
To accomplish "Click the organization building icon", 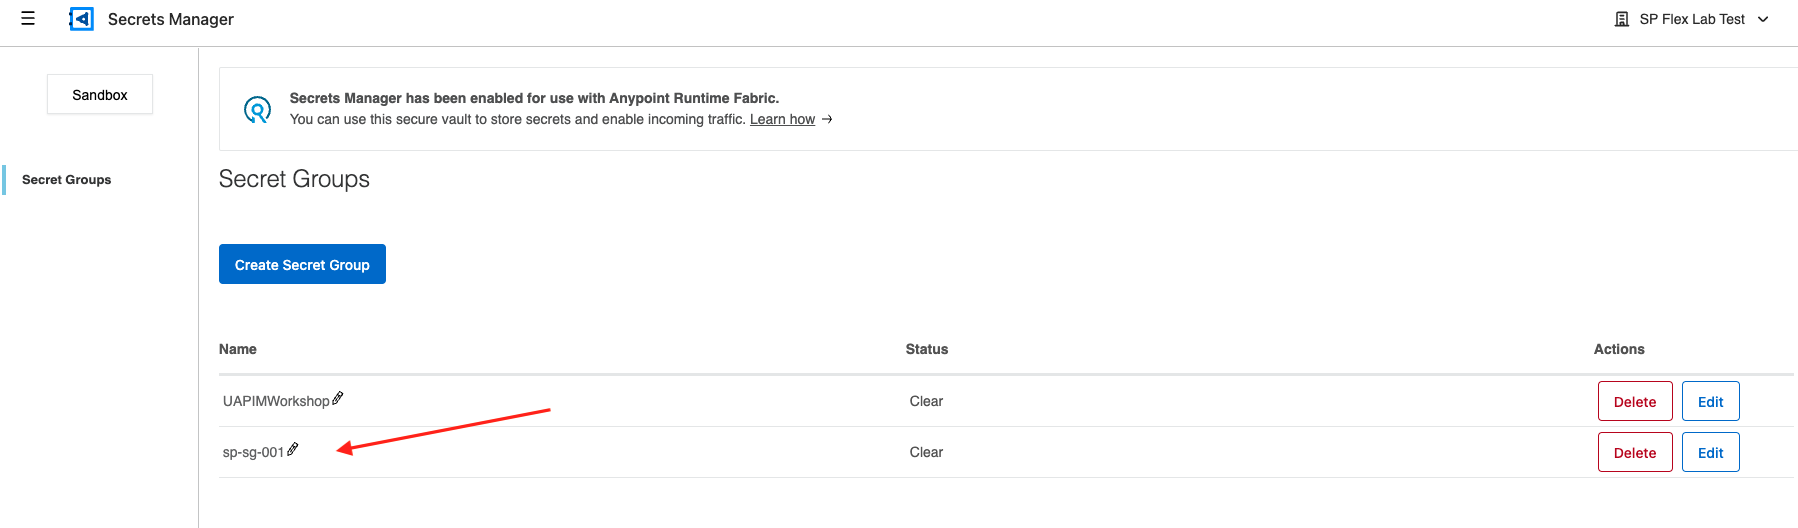I will [1622, 19].
